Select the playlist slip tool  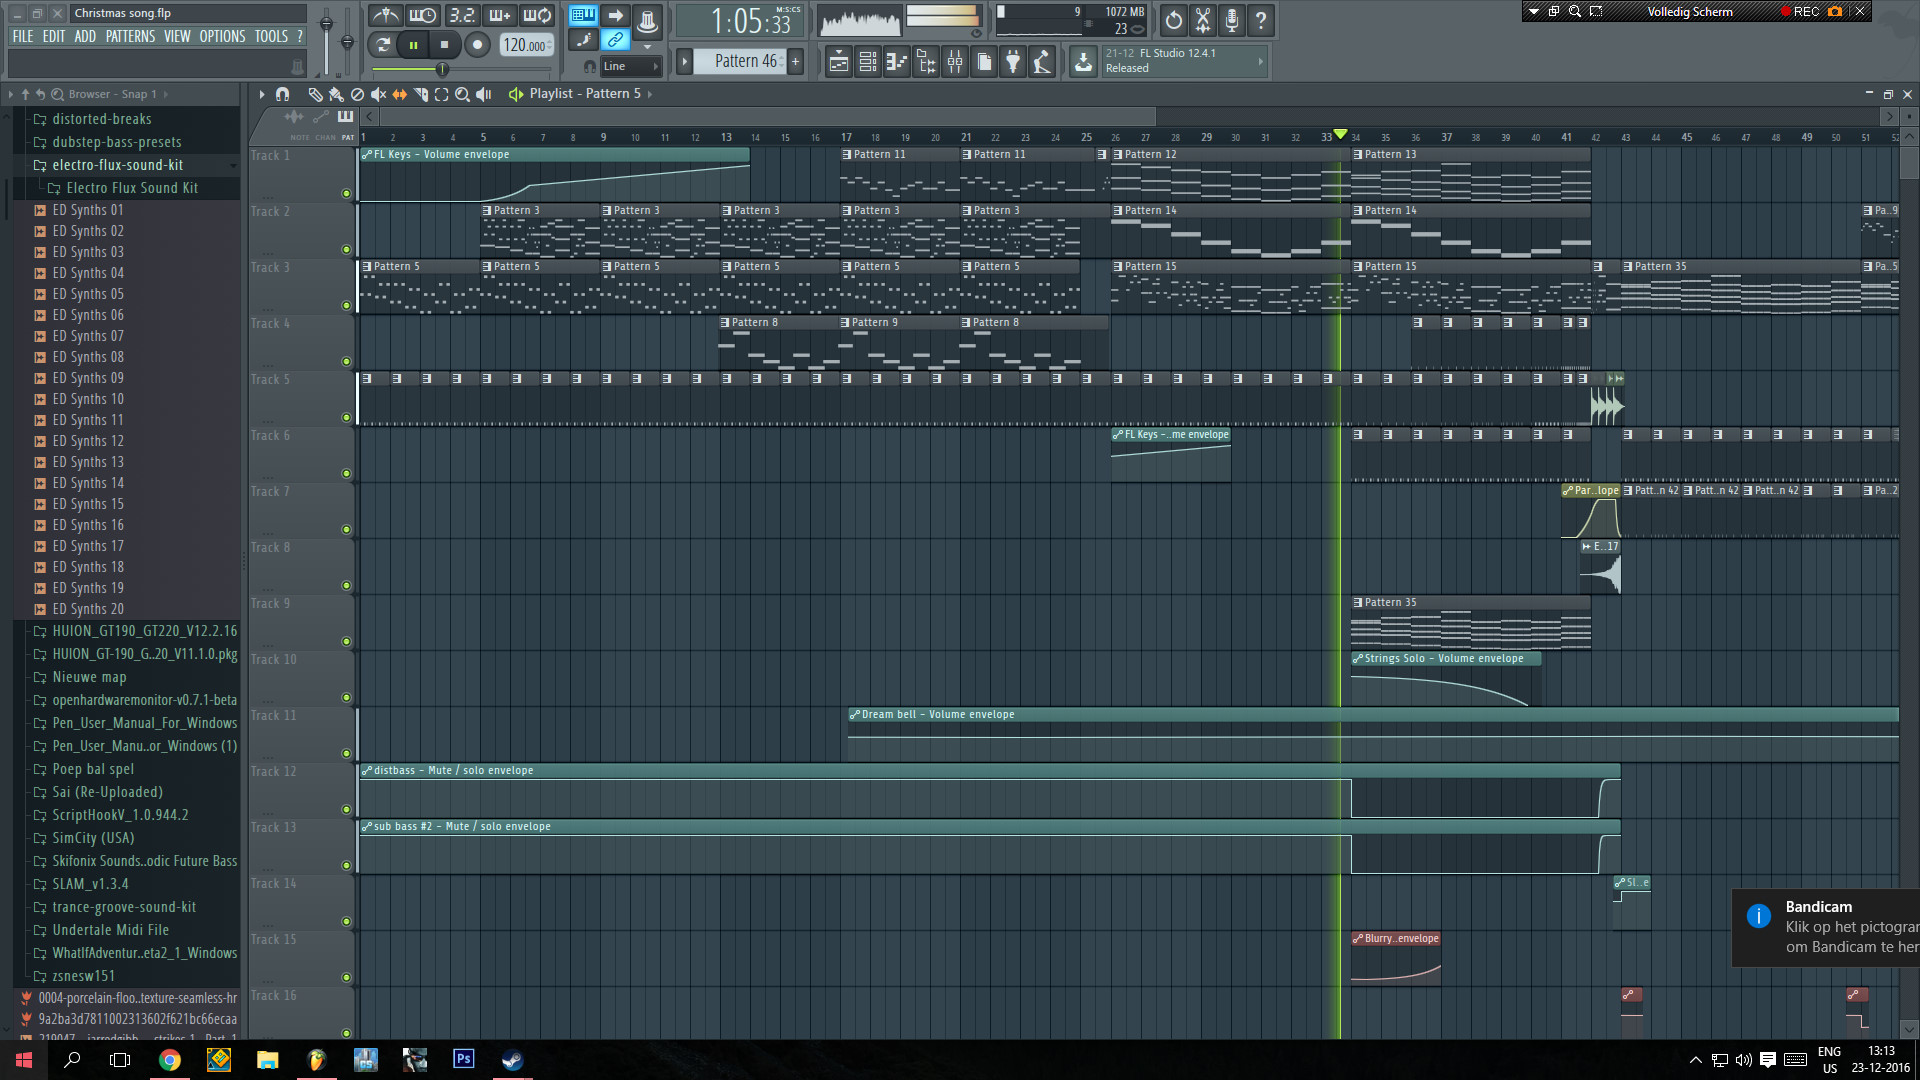tap(399, 94)
